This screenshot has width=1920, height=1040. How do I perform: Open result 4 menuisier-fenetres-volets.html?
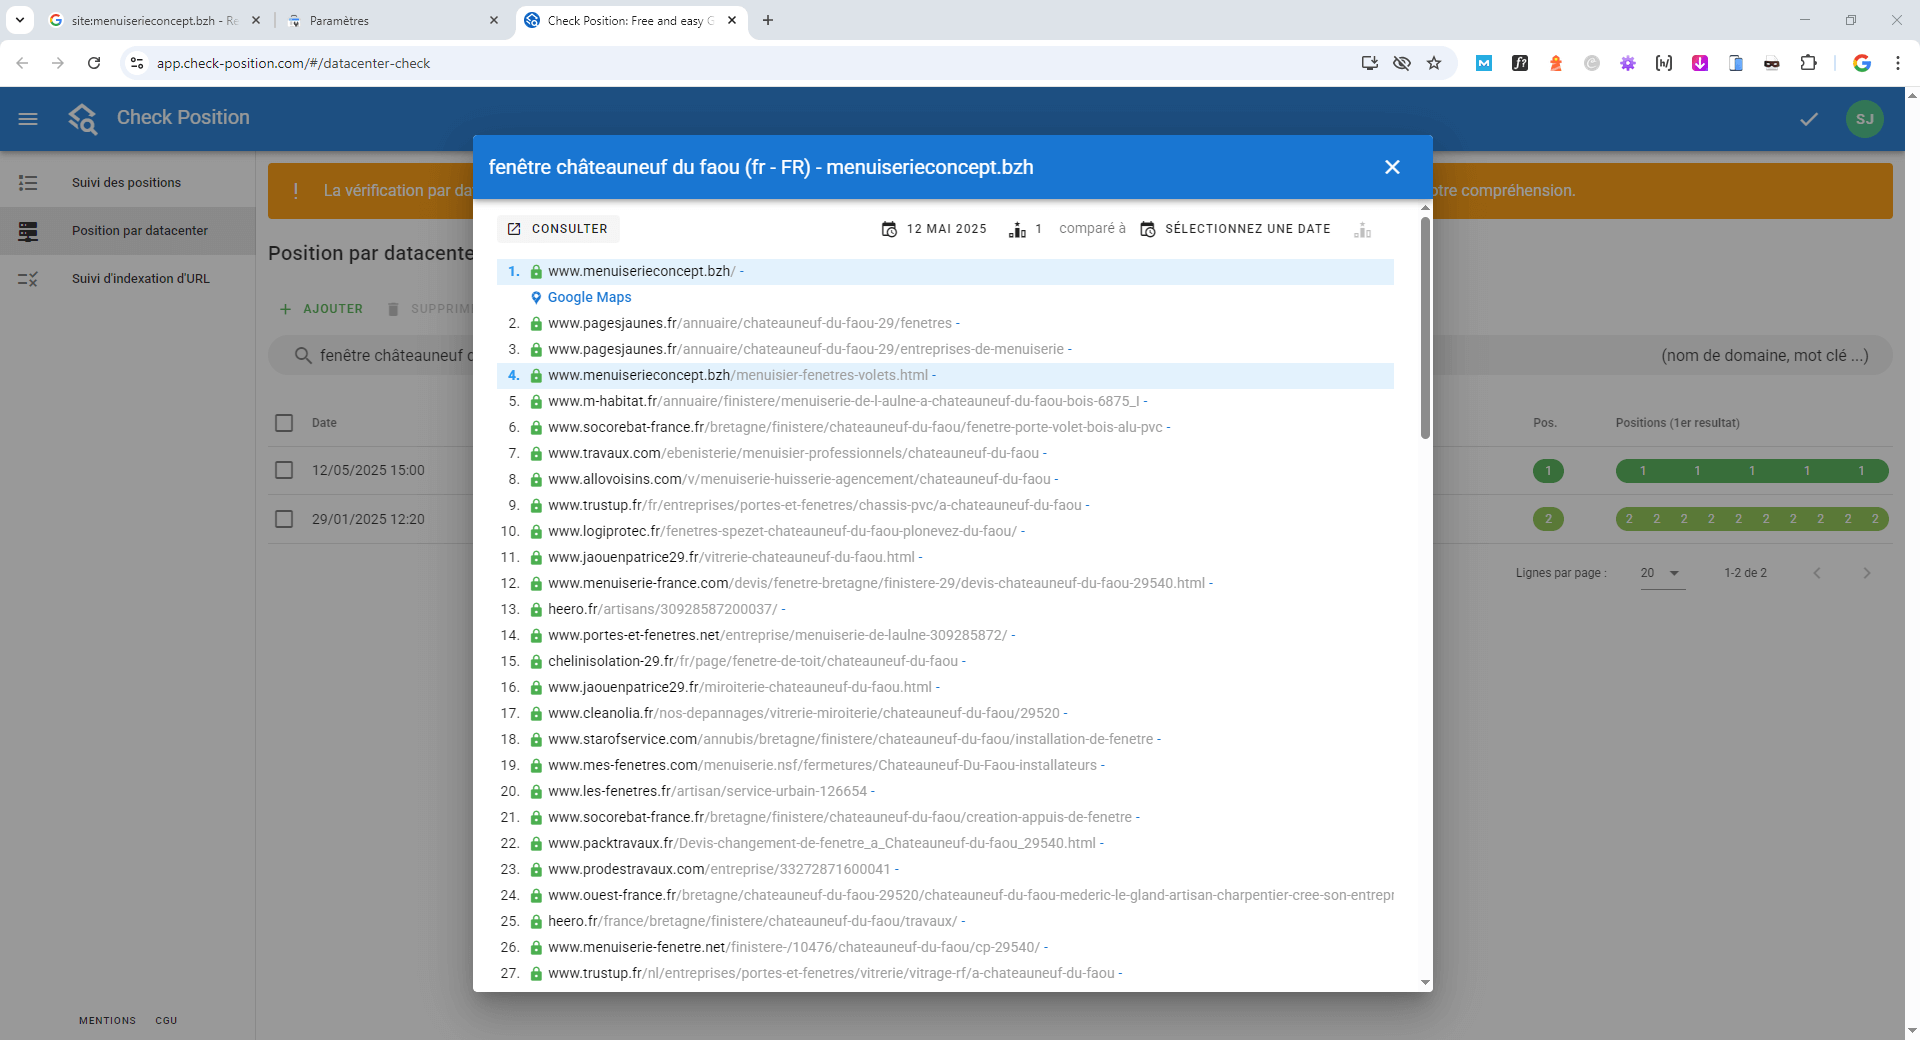point(945,375)
